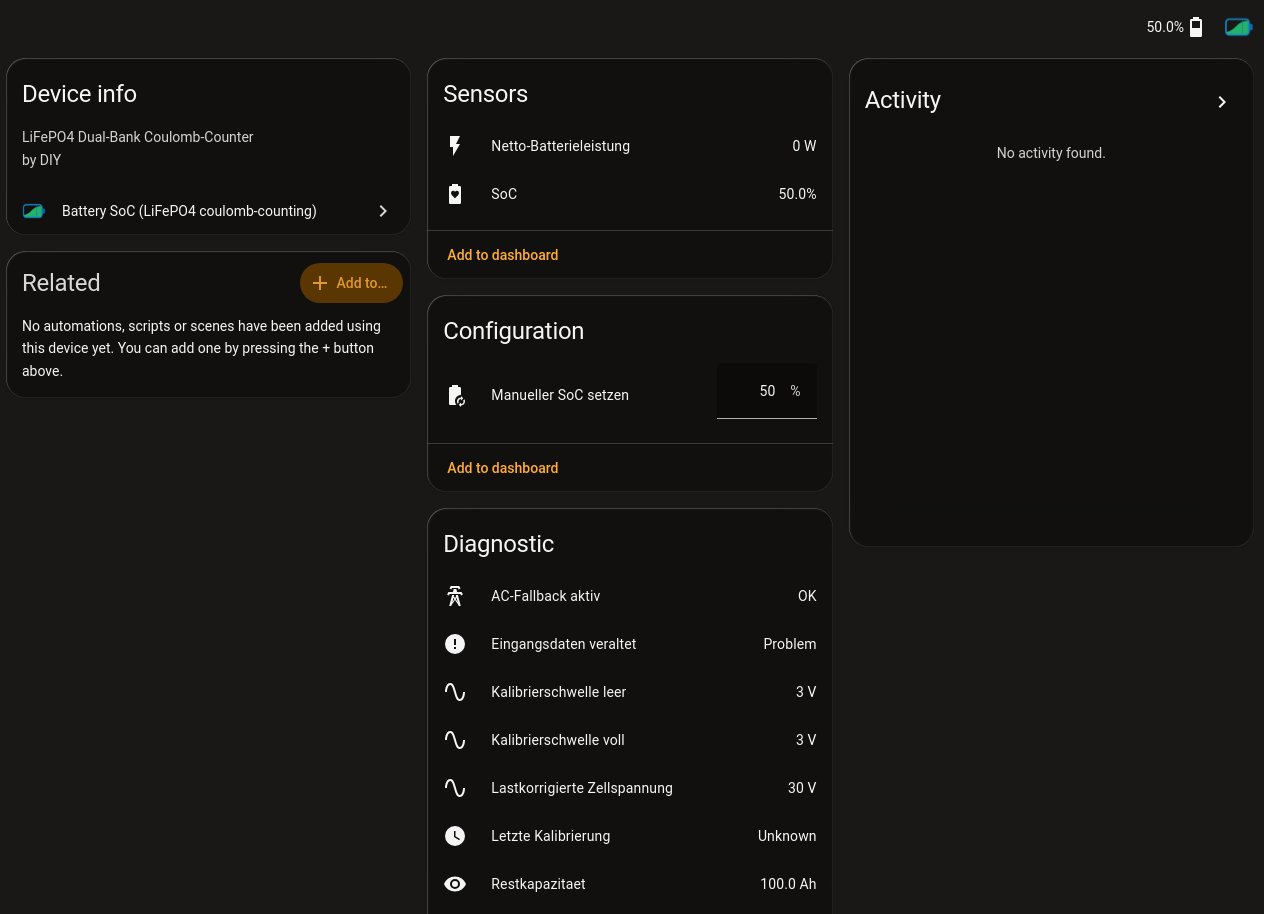Viewport: 1264px width, 914px height.
Task: Open the Eingangsdaten veraltet diagnostic row
Action: pos(630,644)
